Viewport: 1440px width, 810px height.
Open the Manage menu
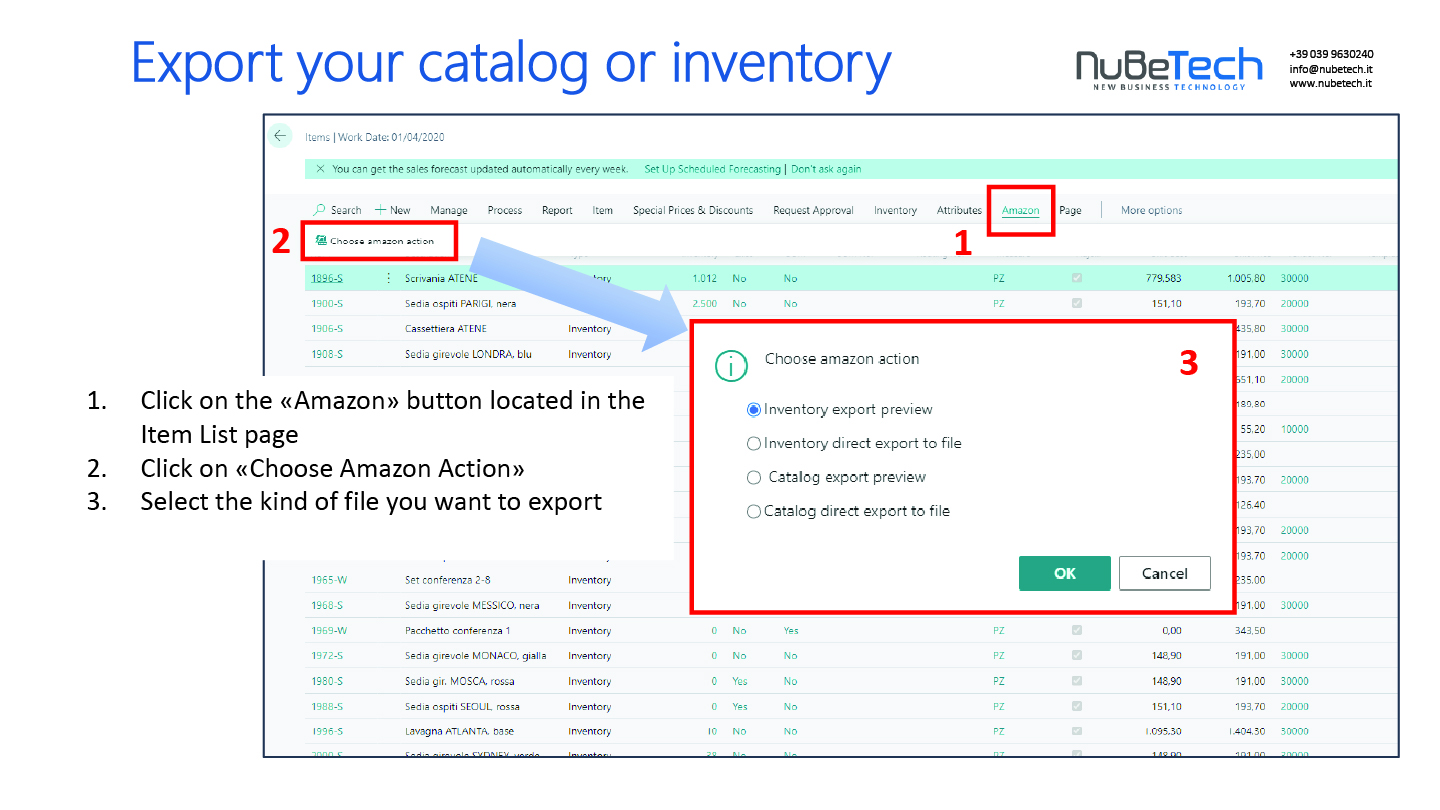pyautogui.click(x=449, y=210)
